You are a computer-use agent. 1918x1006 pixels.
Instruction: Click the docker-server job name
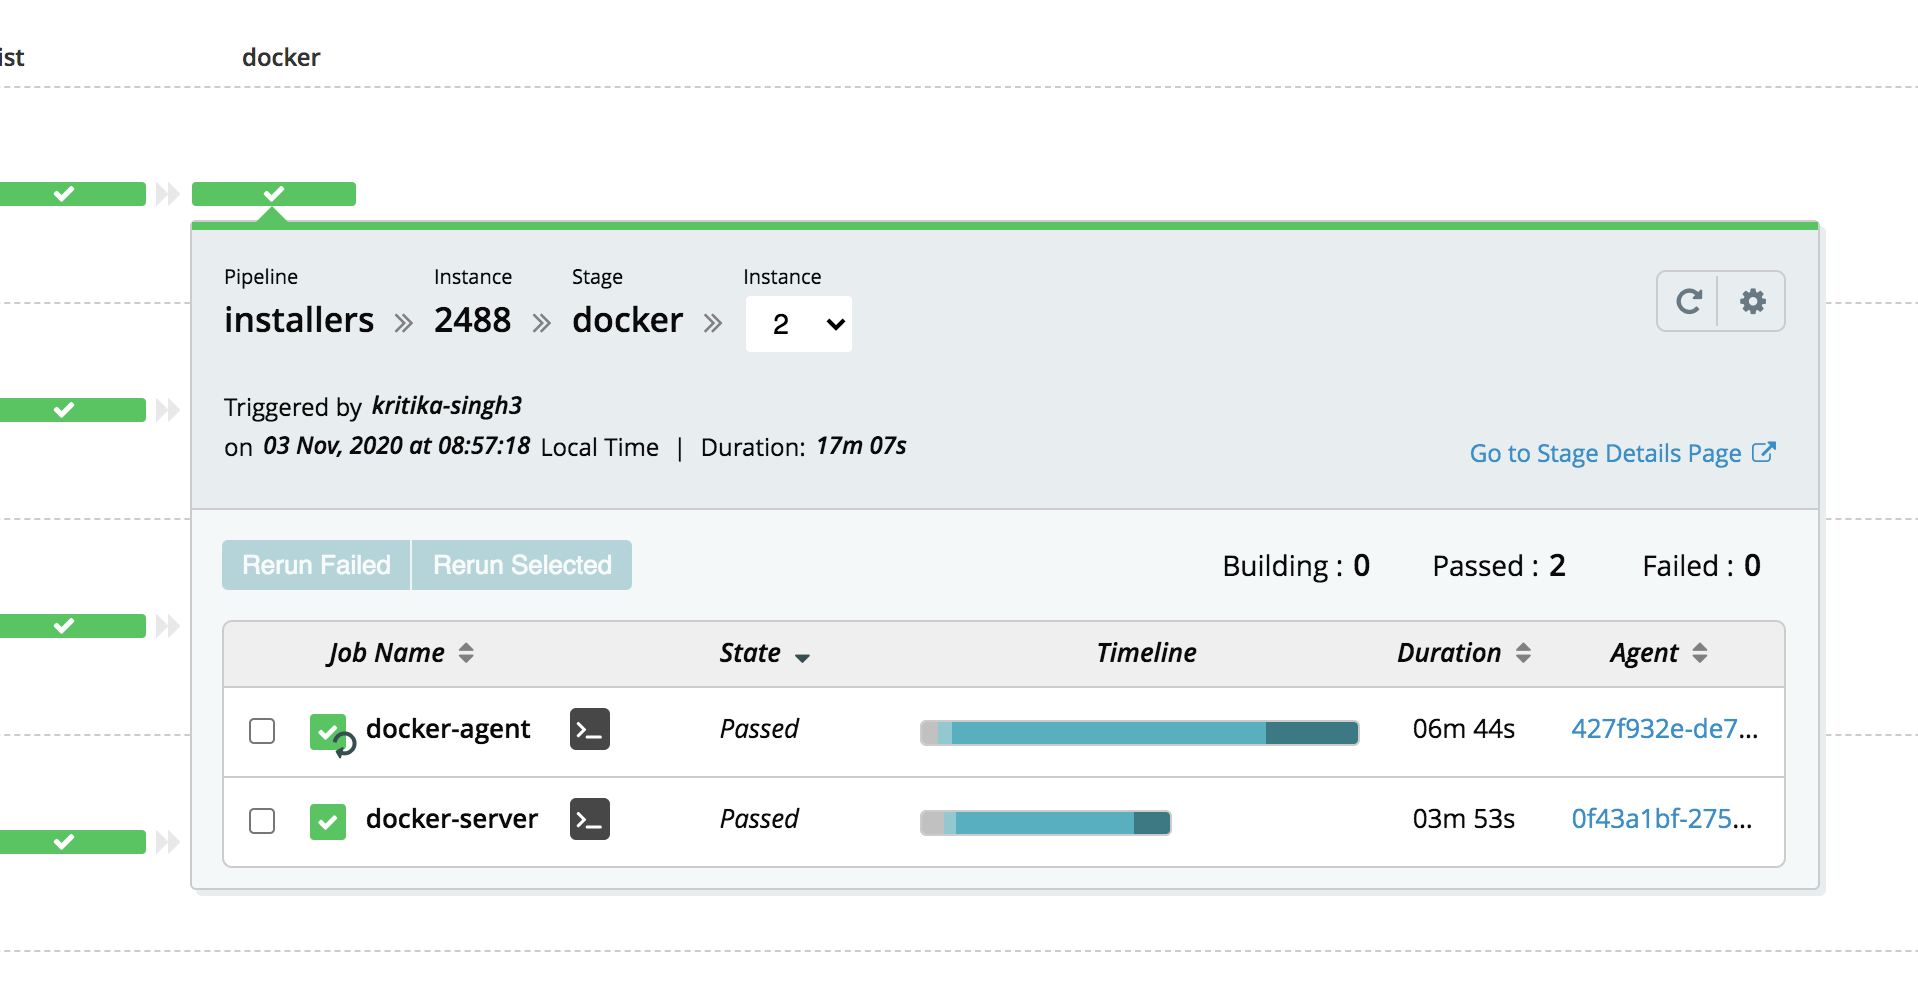coord(452,819)
